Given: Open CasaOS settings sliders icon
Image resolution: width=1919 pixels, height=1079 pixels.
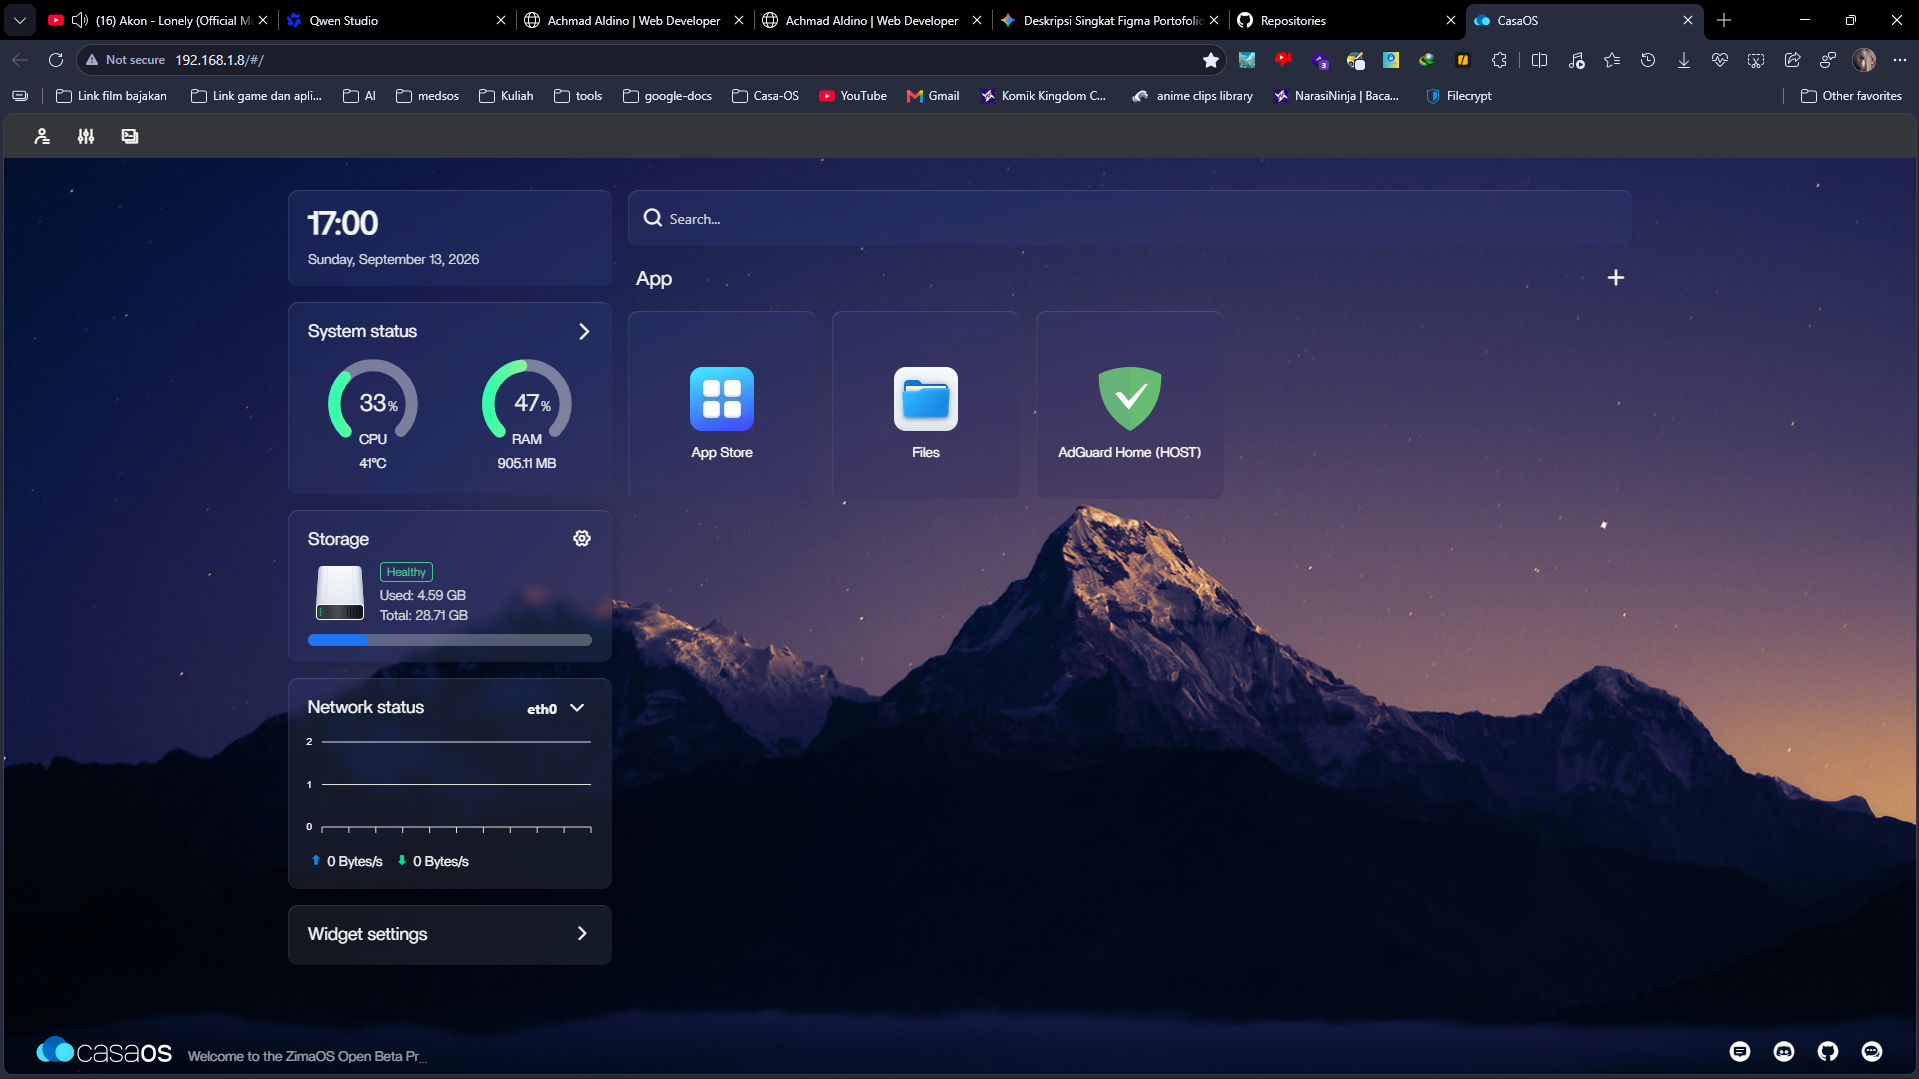Looking at the screenshot, I should coord(86,136).
